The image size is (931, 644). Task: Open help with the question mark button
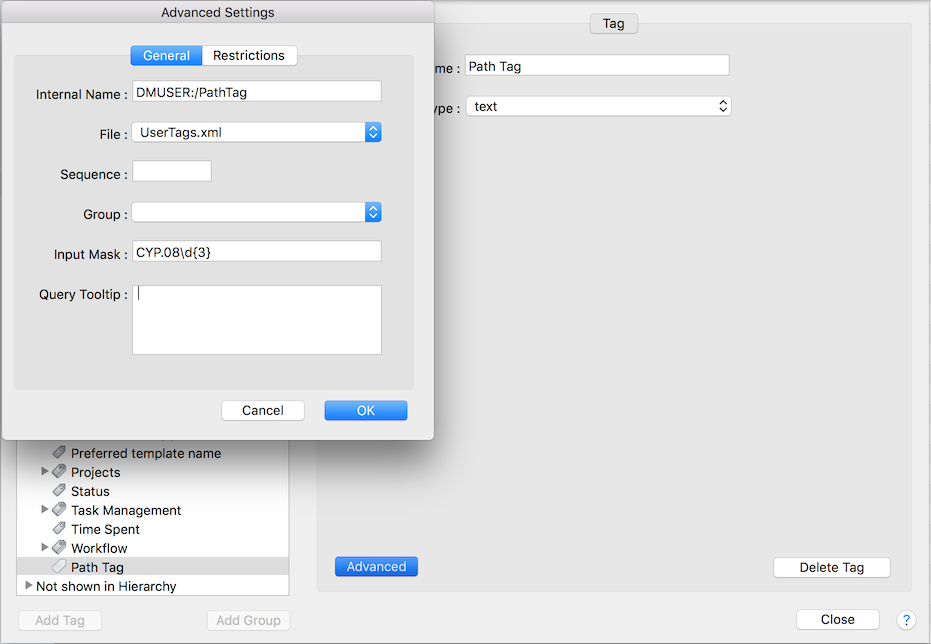(x=906, y=620)
